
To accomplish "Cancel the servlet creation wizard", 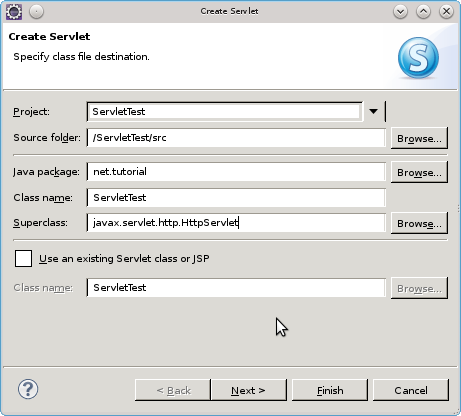I will [x=411, y=390].
